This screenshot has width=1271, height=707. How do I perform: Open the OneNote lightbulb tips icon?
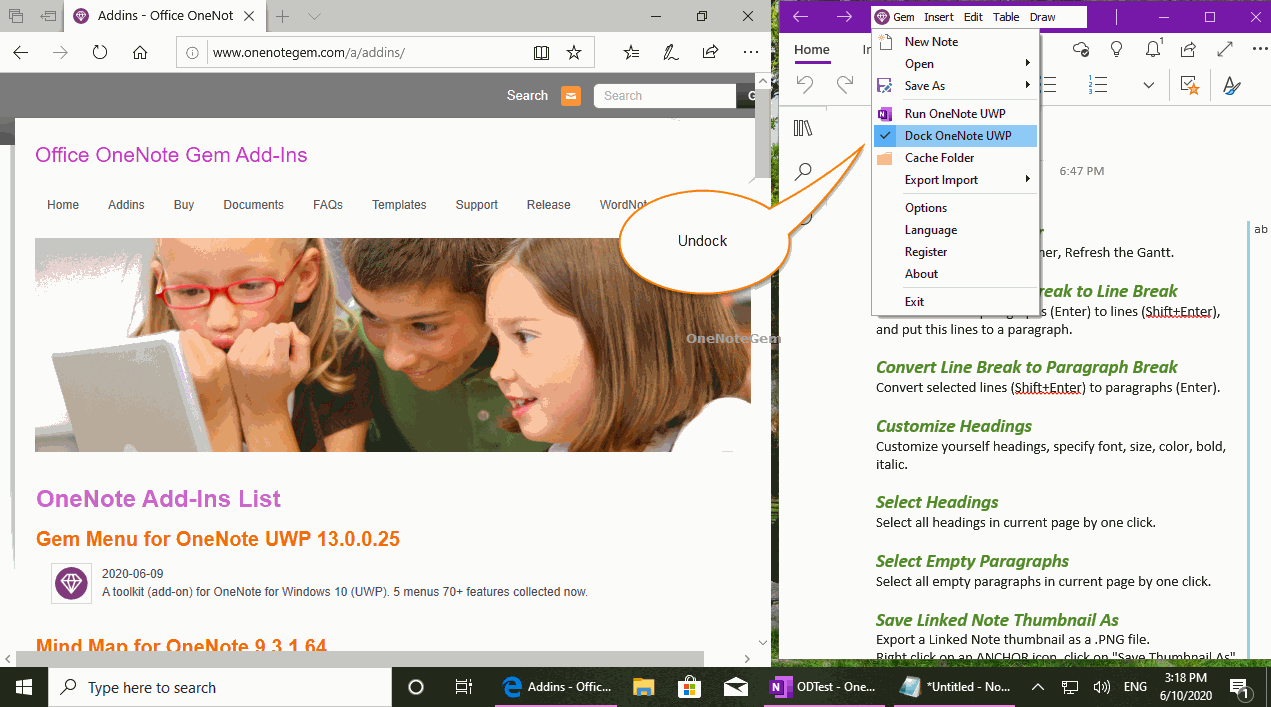pyautogui.click(x=1117, y=49)
